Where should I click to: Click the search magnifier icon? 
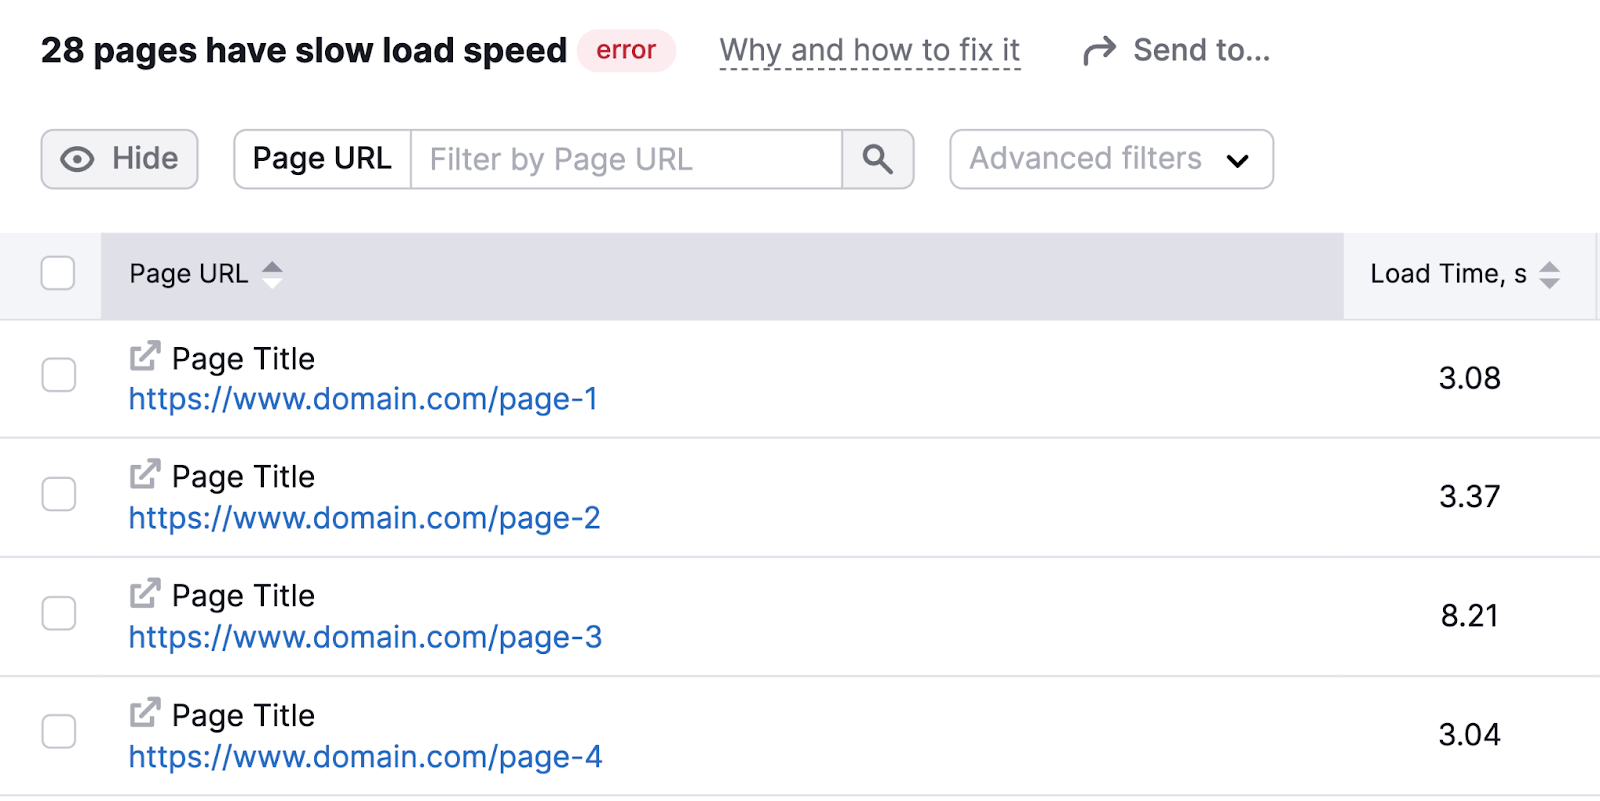pyautogui.click(x=877, y=159)
